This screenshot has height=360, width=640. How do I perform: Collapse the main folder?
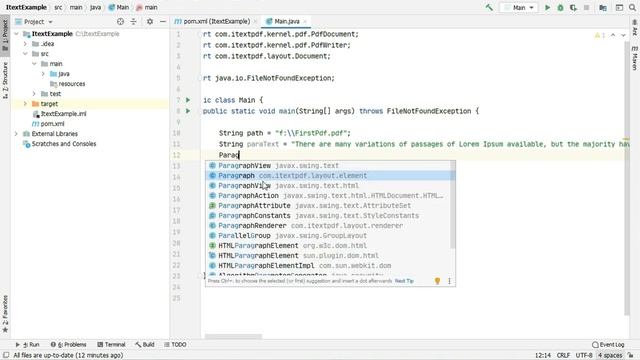(34, 64)
